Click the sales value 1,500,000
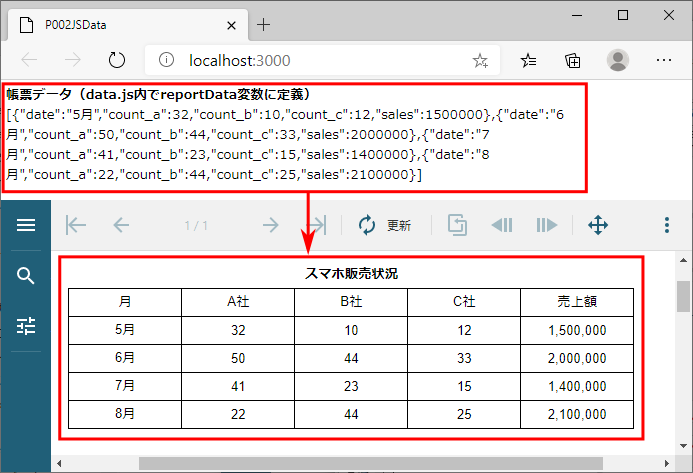The width and height of the screenshot is (693, 473). pos(577,330)
